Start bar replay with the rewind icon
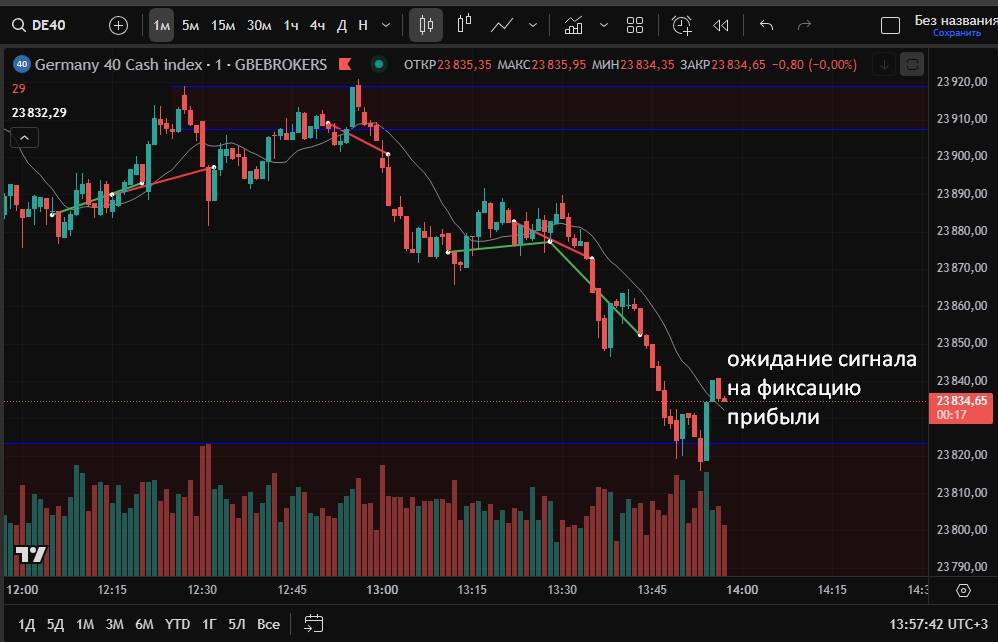This screenshot has height=642, width=998. [x=720, y=25]
